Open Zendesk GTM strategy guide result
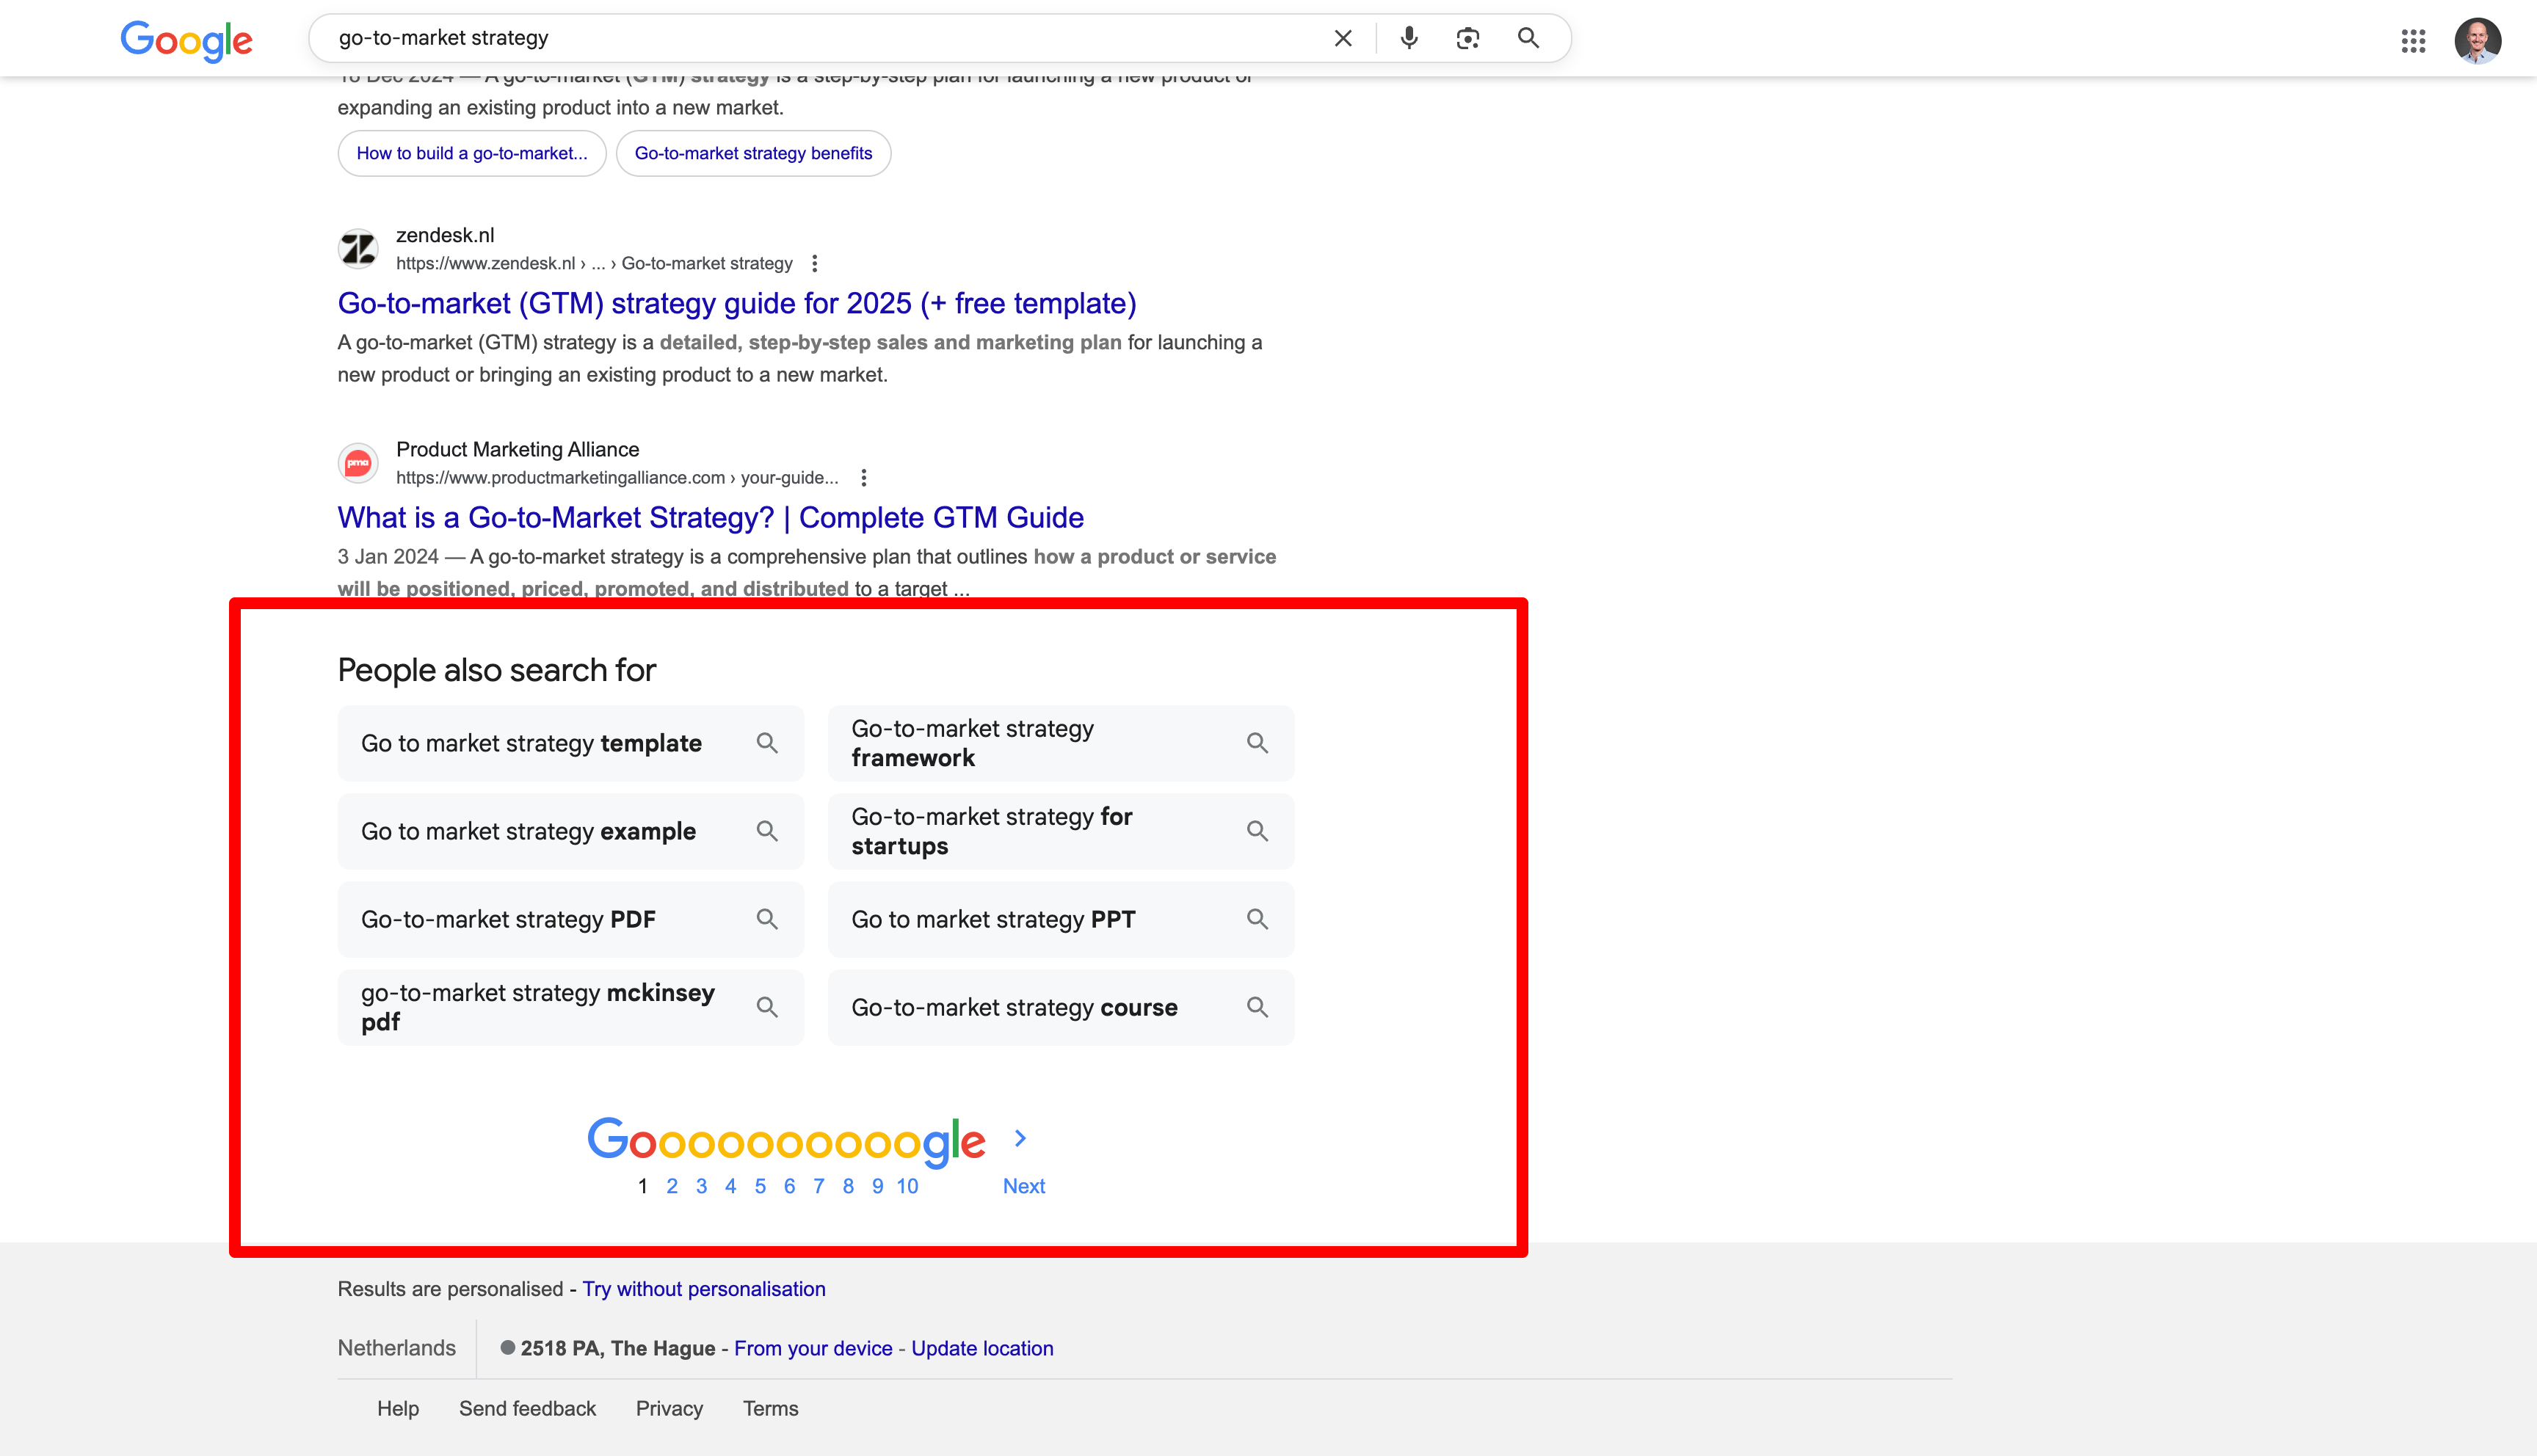 (x=736, y=303)
